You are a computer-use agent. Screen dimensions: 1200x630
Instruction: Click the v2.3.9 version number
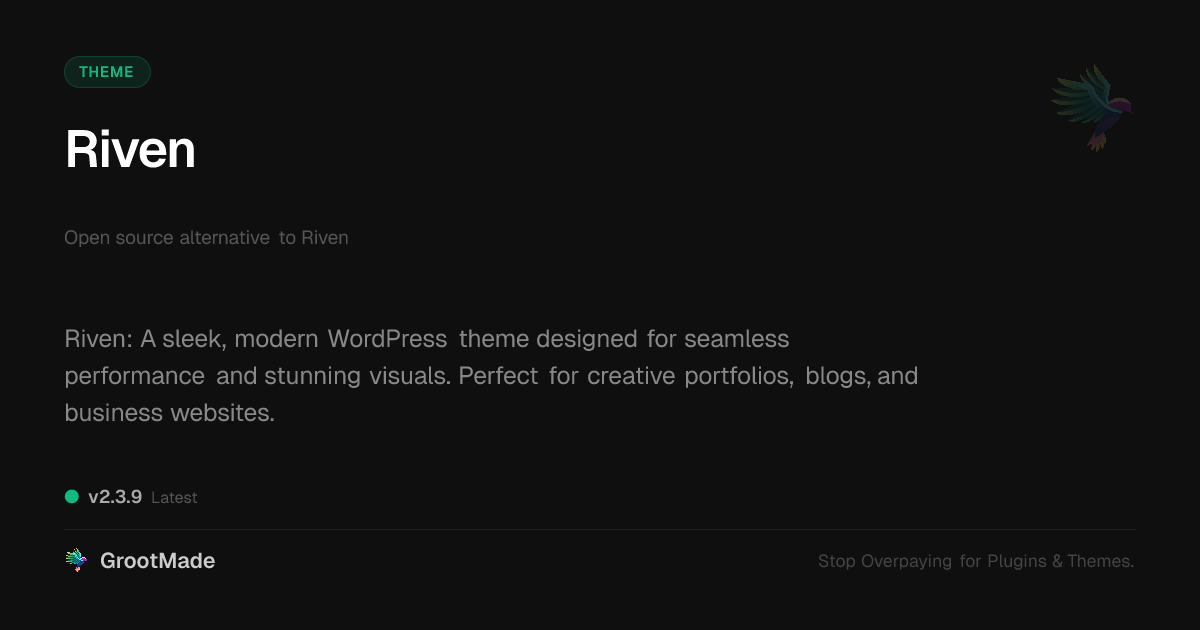[x=115, y=497]
